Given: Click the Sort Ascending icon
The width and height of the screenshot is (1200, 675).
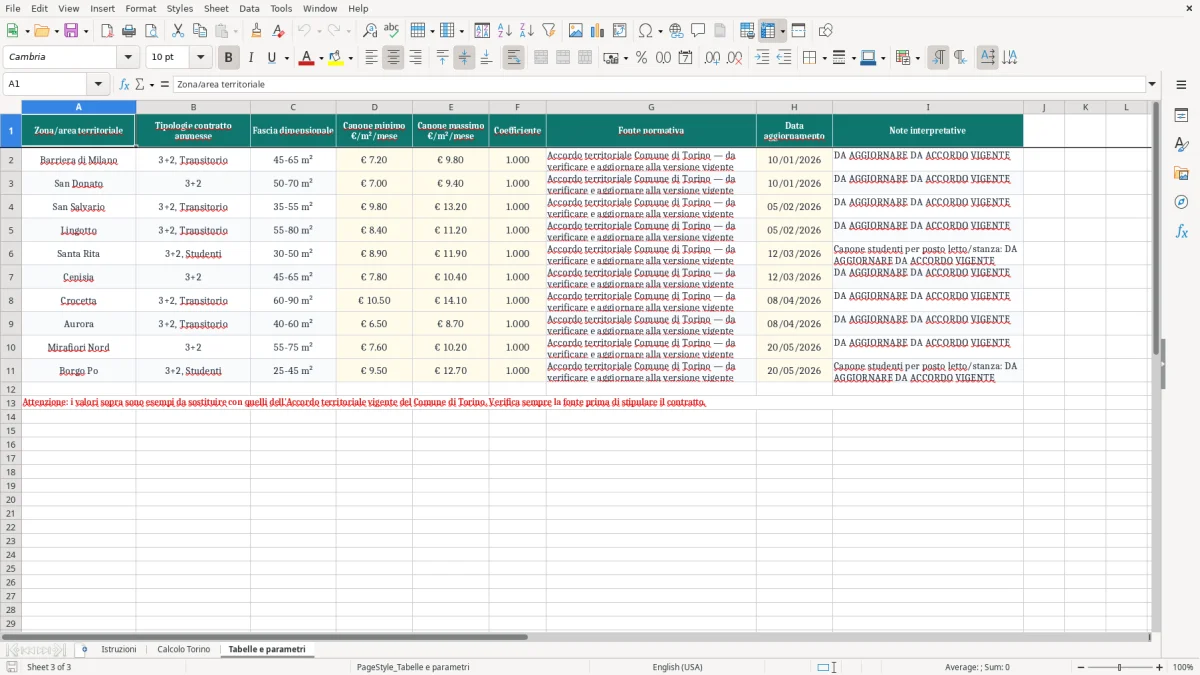Looking at the screenshot, I should 505,31.
